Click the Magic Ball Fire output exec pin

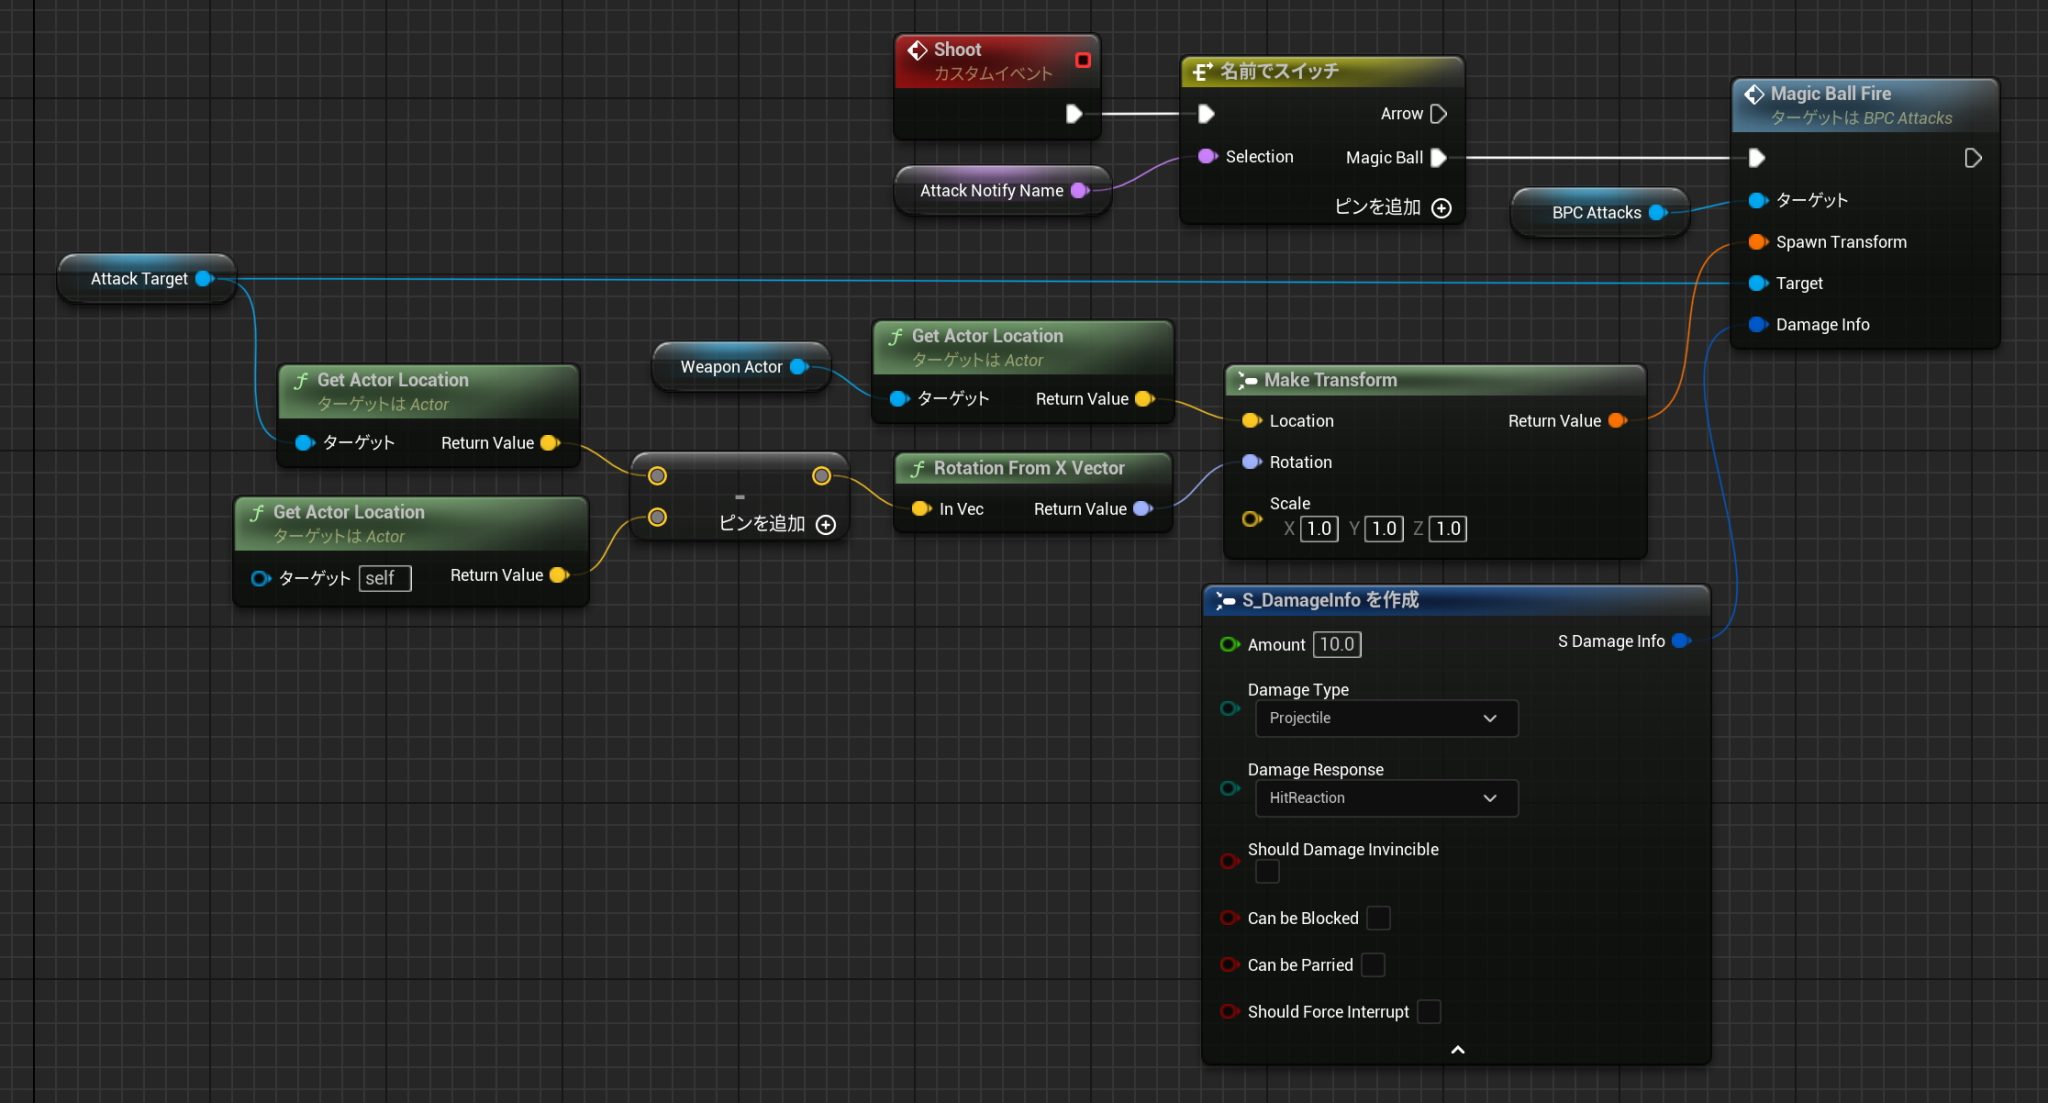coord(1973,158)
